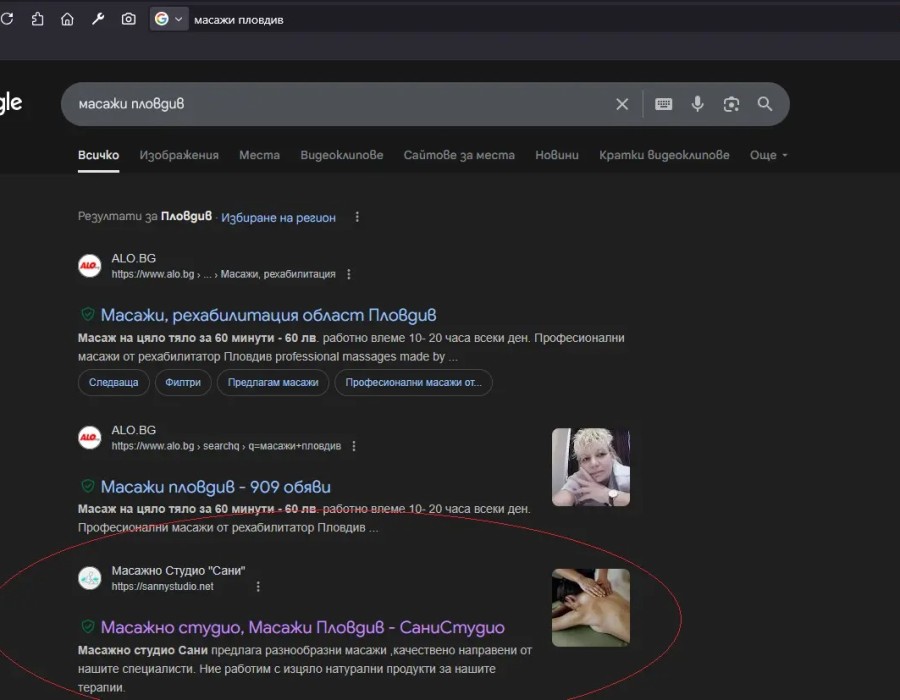Open three-dot menu next to 'Избиране на регион'
The image size is (900, 700).
[357, 217]
